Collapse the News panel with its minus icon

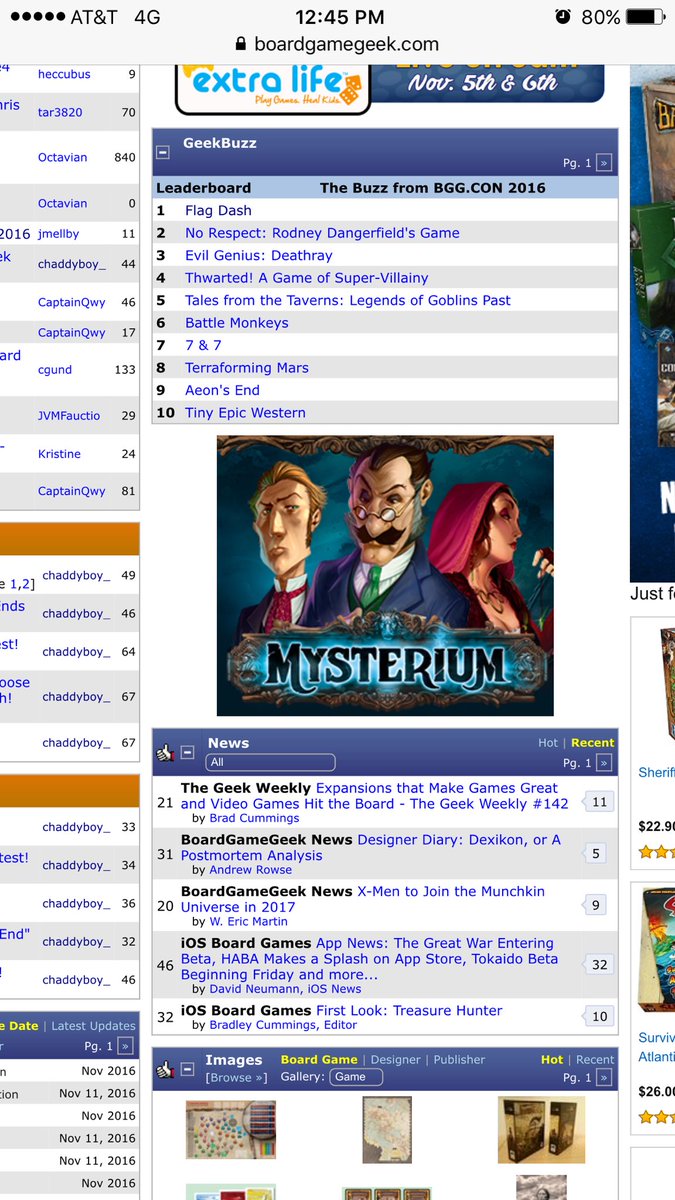point(187,752)
